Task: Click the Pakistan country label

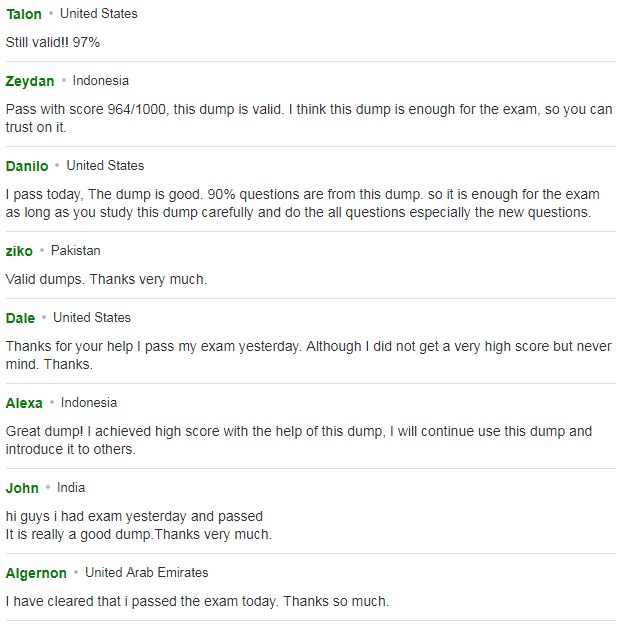Action: 76,251
